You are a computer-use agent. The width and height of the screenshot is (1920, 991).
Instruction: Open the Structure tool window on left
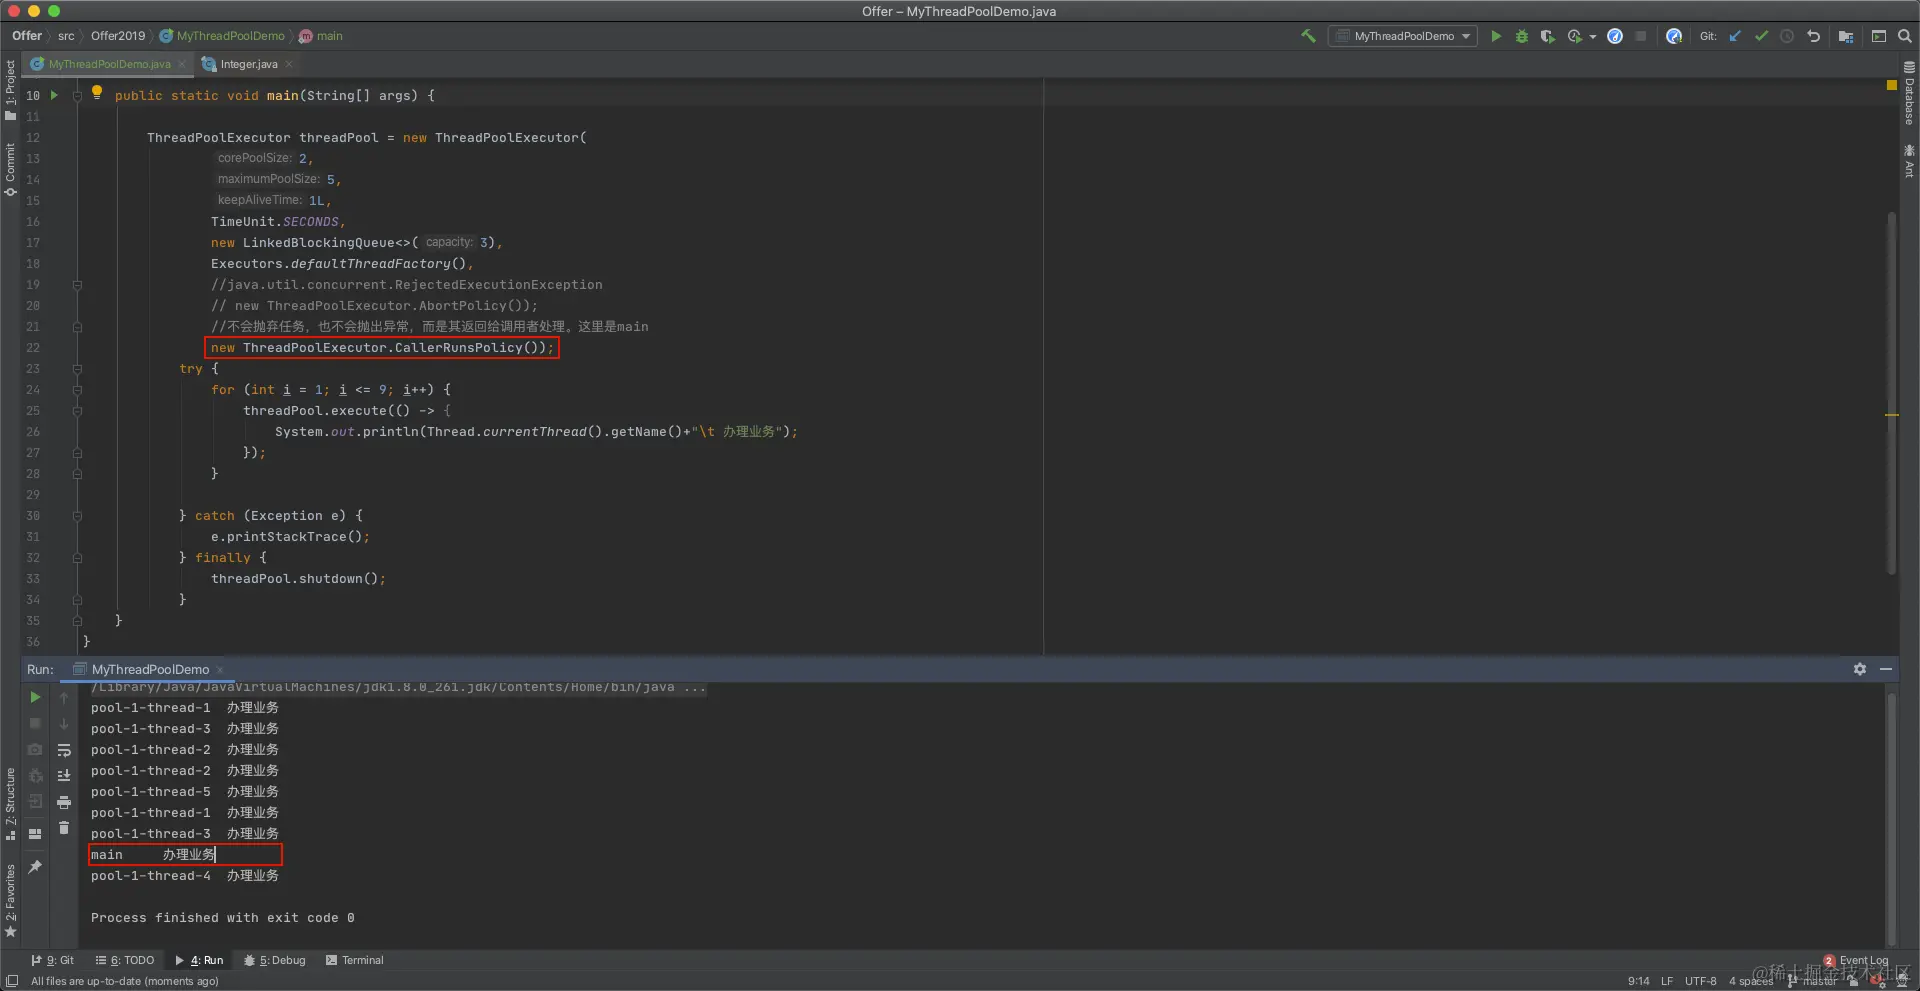pyautogui.click(x=11, y=804)
